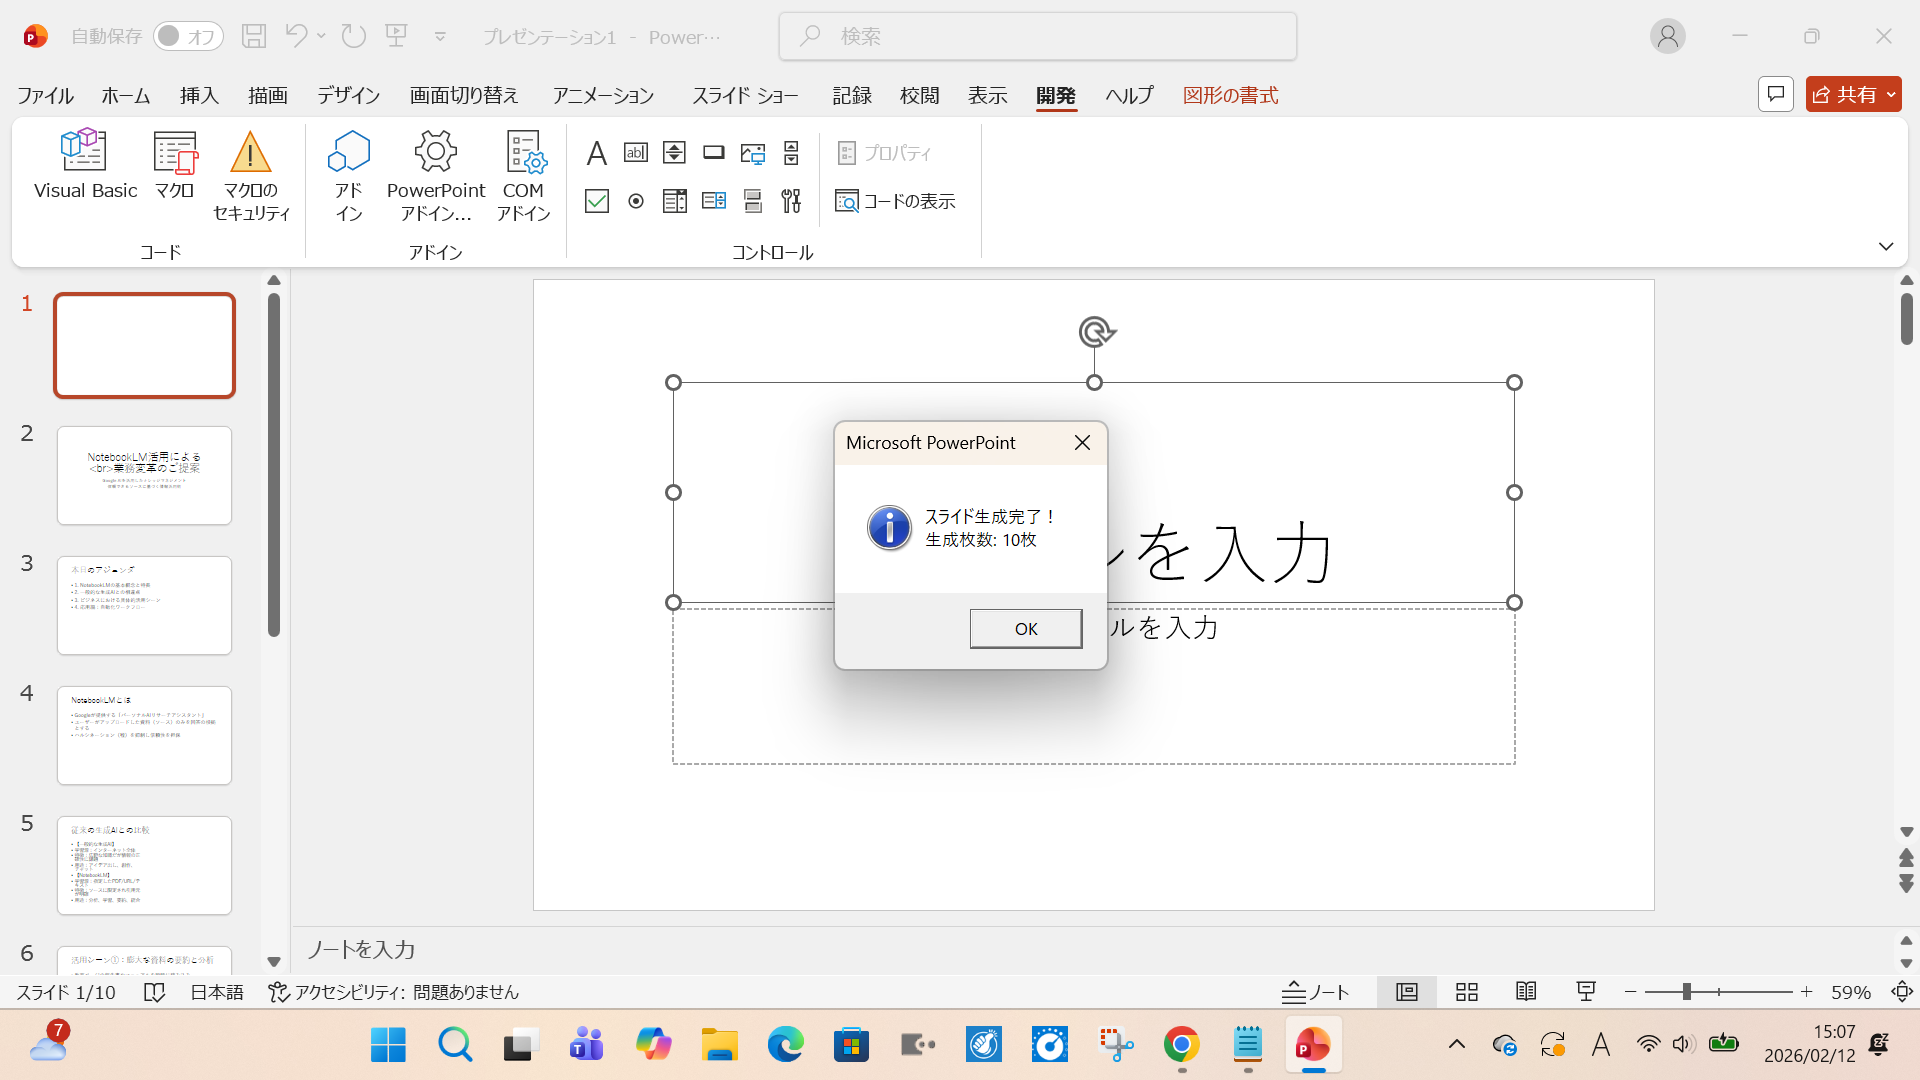The image size is (1920, 1080).
Task: Open the Share button dropdown arrow
Action: 1891,95
